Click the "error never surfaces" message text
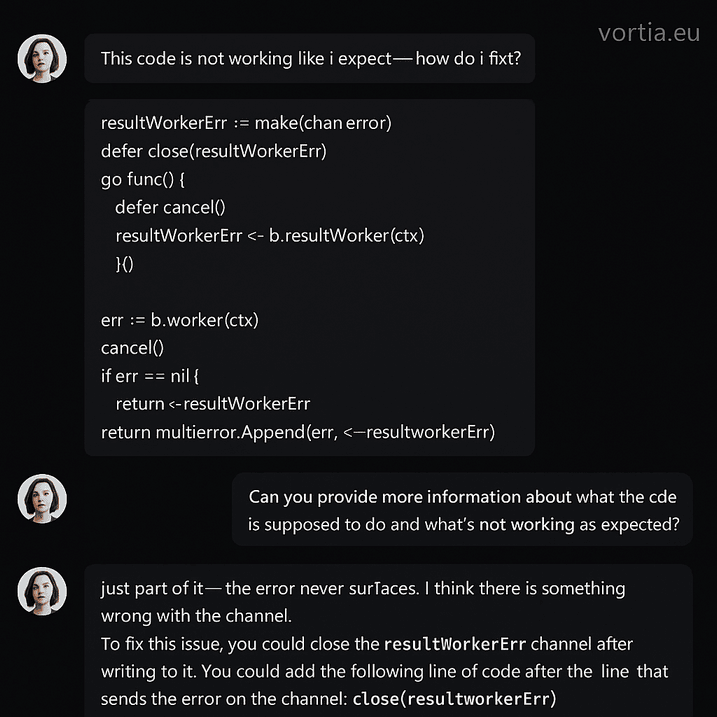Viewport: 717px width, 717px height. [363, 588]
